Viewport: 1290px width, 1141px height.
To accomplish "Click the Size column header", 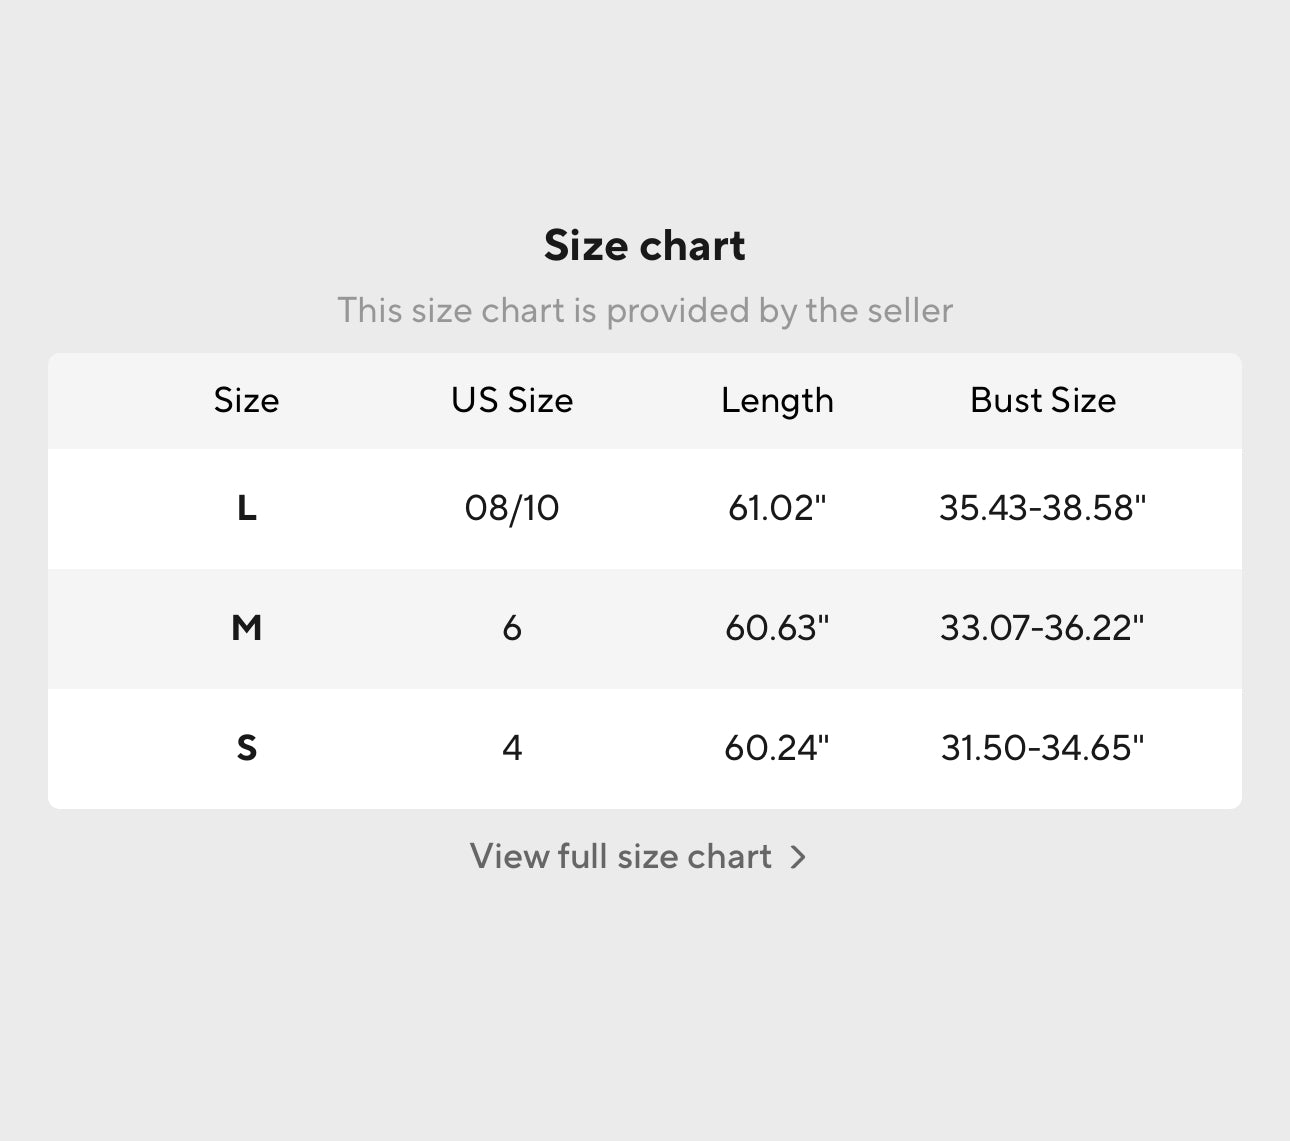I will click(247, 400).
